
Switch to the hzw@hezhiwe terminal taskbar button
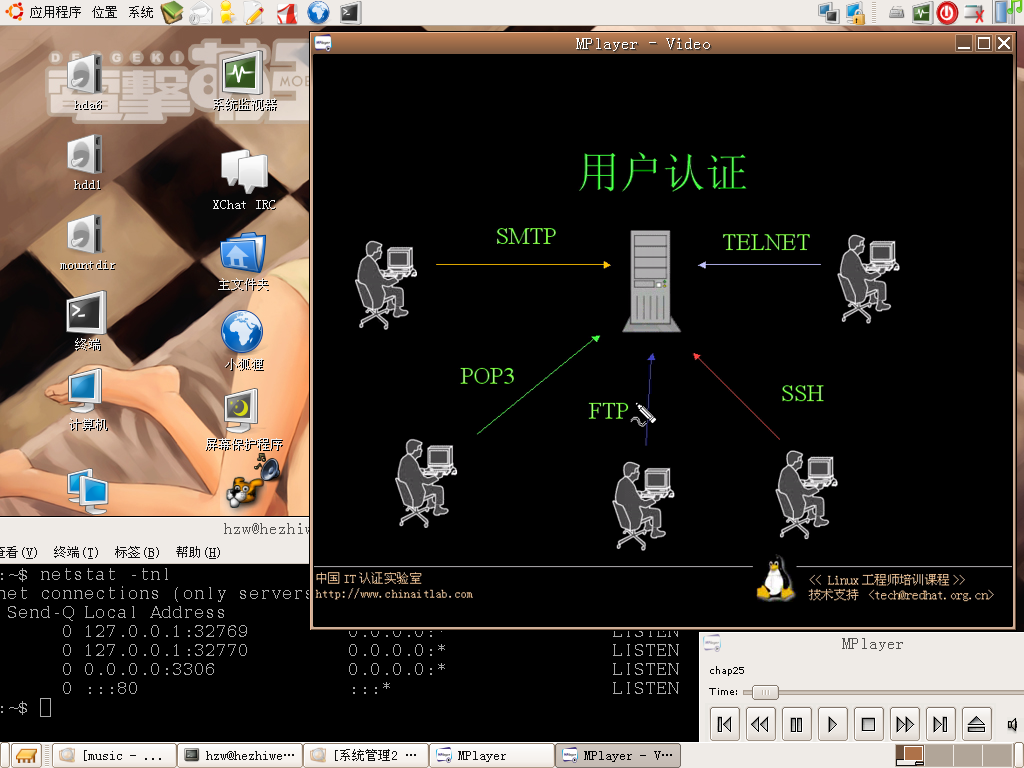[x=240, y=756]
